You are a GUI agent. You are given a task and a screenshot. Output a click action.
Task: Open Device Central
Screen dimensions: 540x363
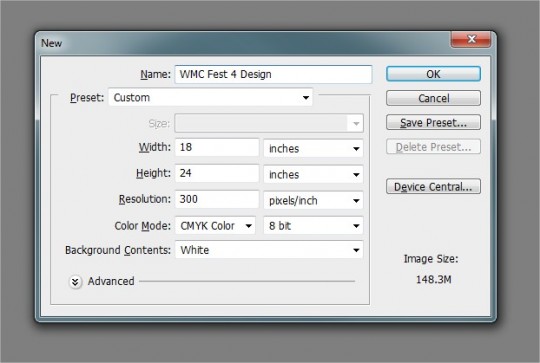click(x=433, y=186)
